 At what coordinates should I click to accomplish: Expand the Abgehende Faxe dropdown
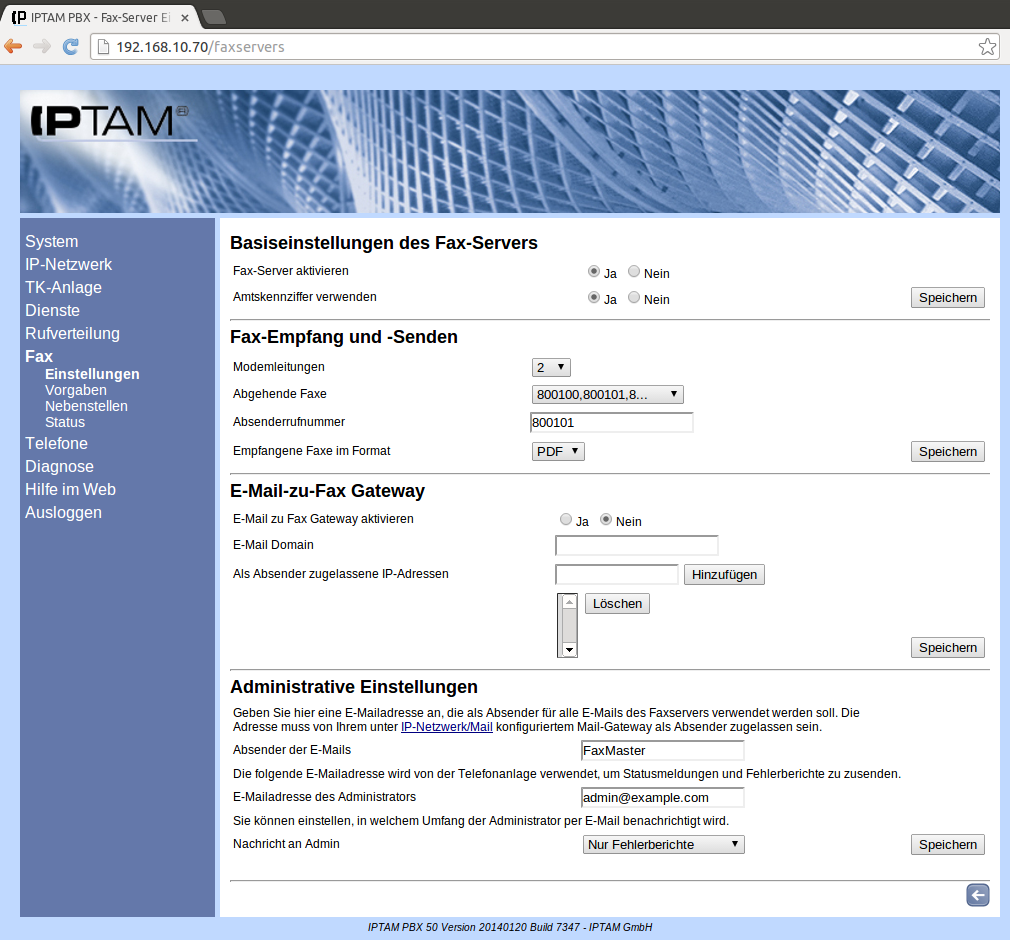607,395
